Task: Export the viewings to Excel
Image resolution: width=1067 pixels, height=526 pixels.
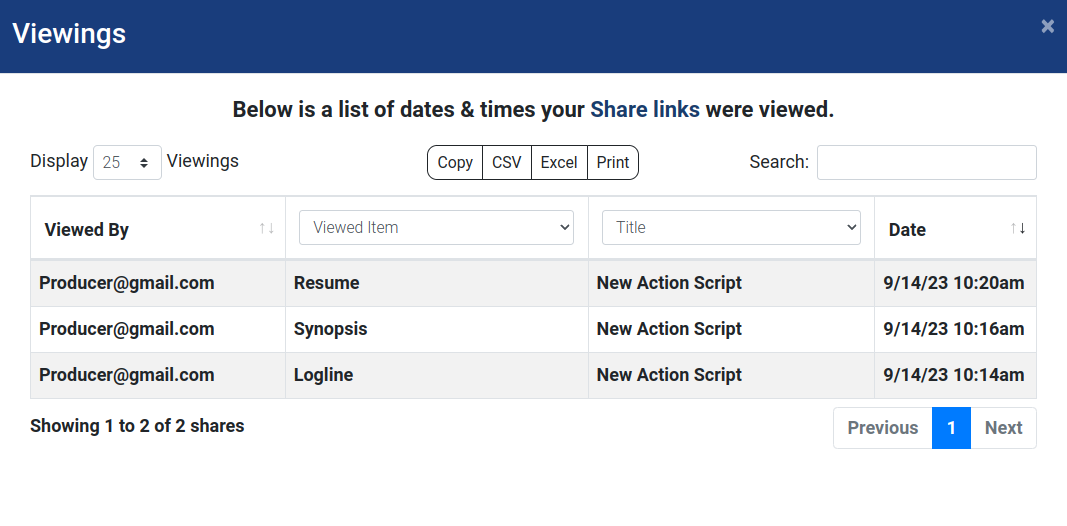Action: [559, 162]
